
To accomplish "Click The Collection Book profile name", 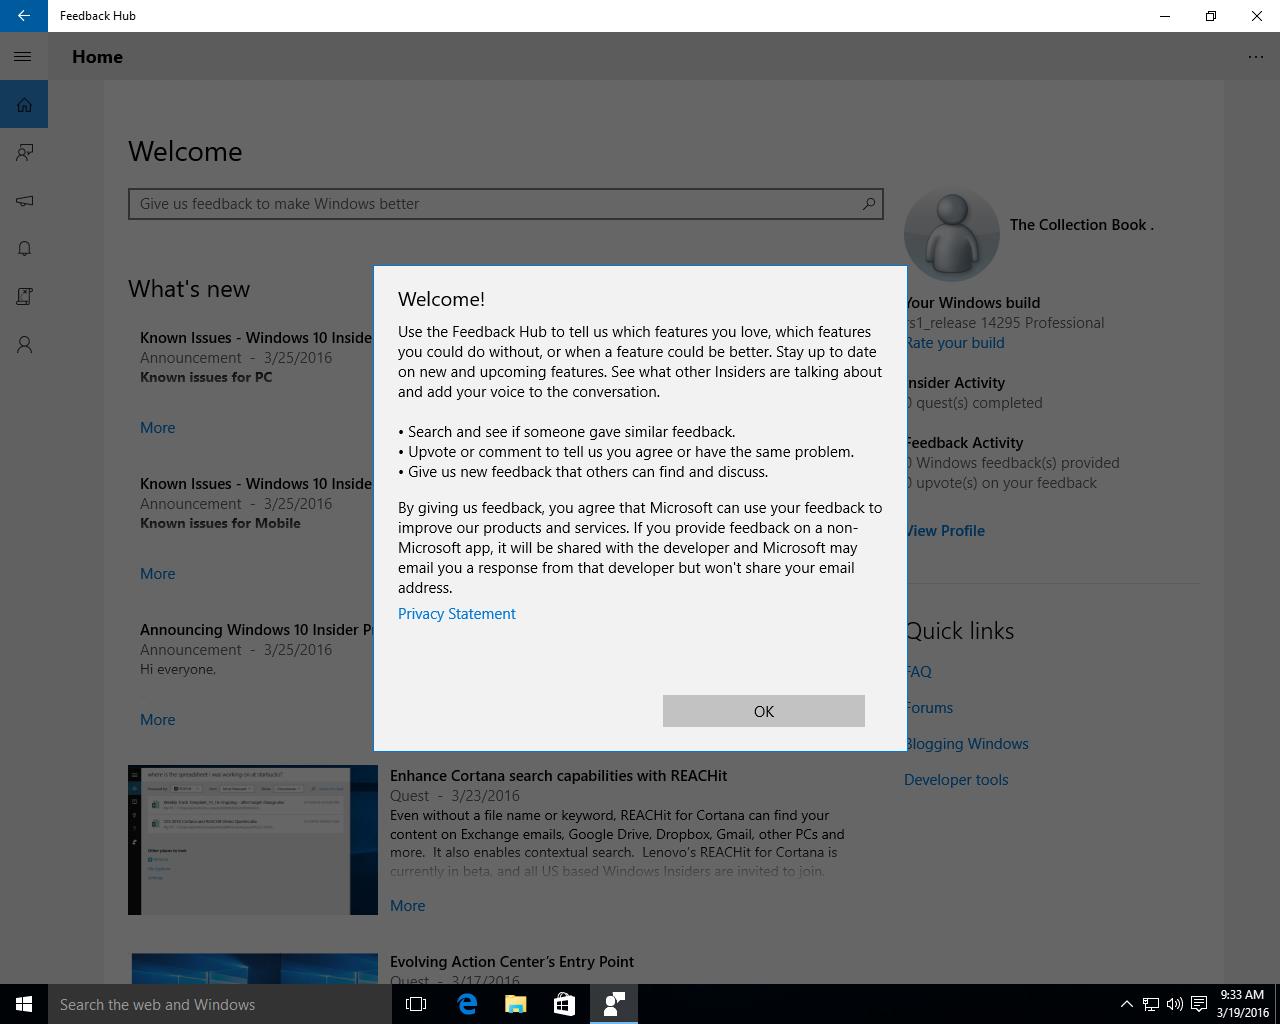I will tap(1081, 225).
